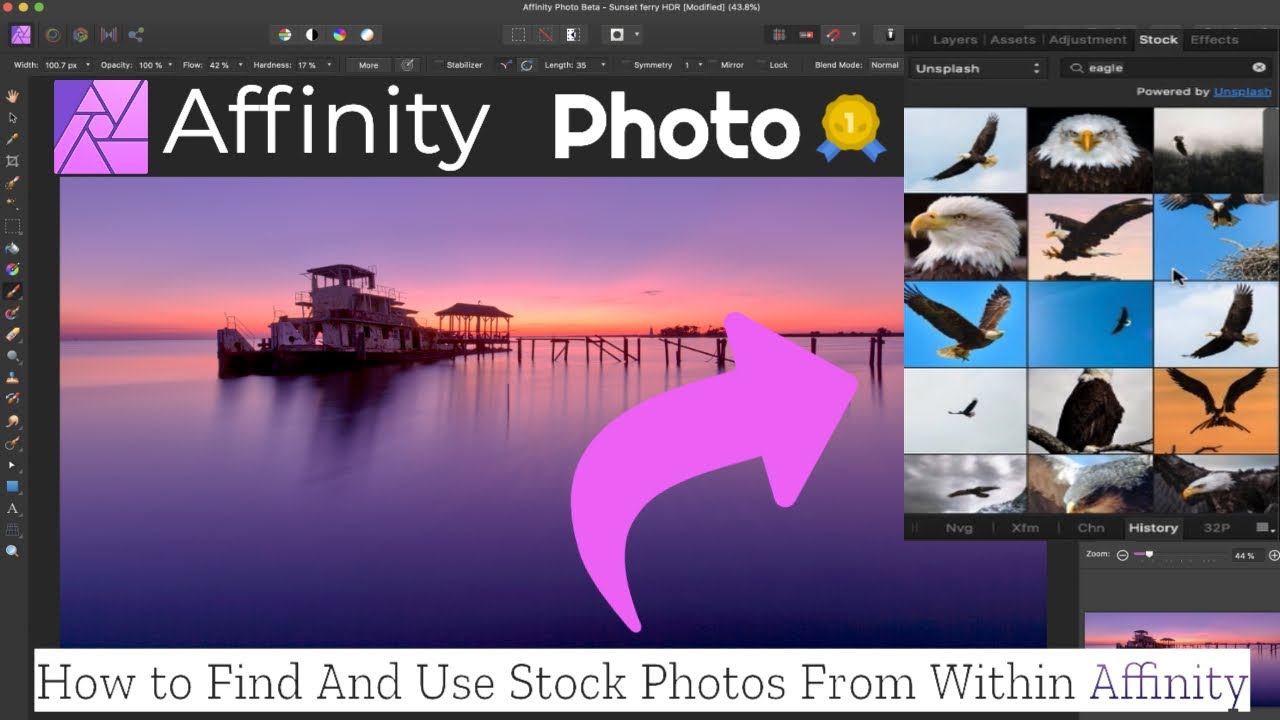This screenshot has height=720, width=1280.
Task: Select the Flood Fill bucket tool
Action: [13, 248]
